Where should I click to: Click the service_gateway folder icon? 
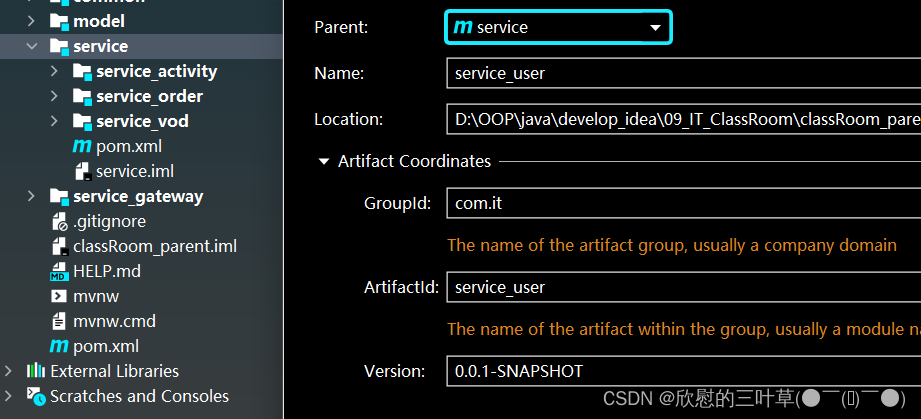59,196
